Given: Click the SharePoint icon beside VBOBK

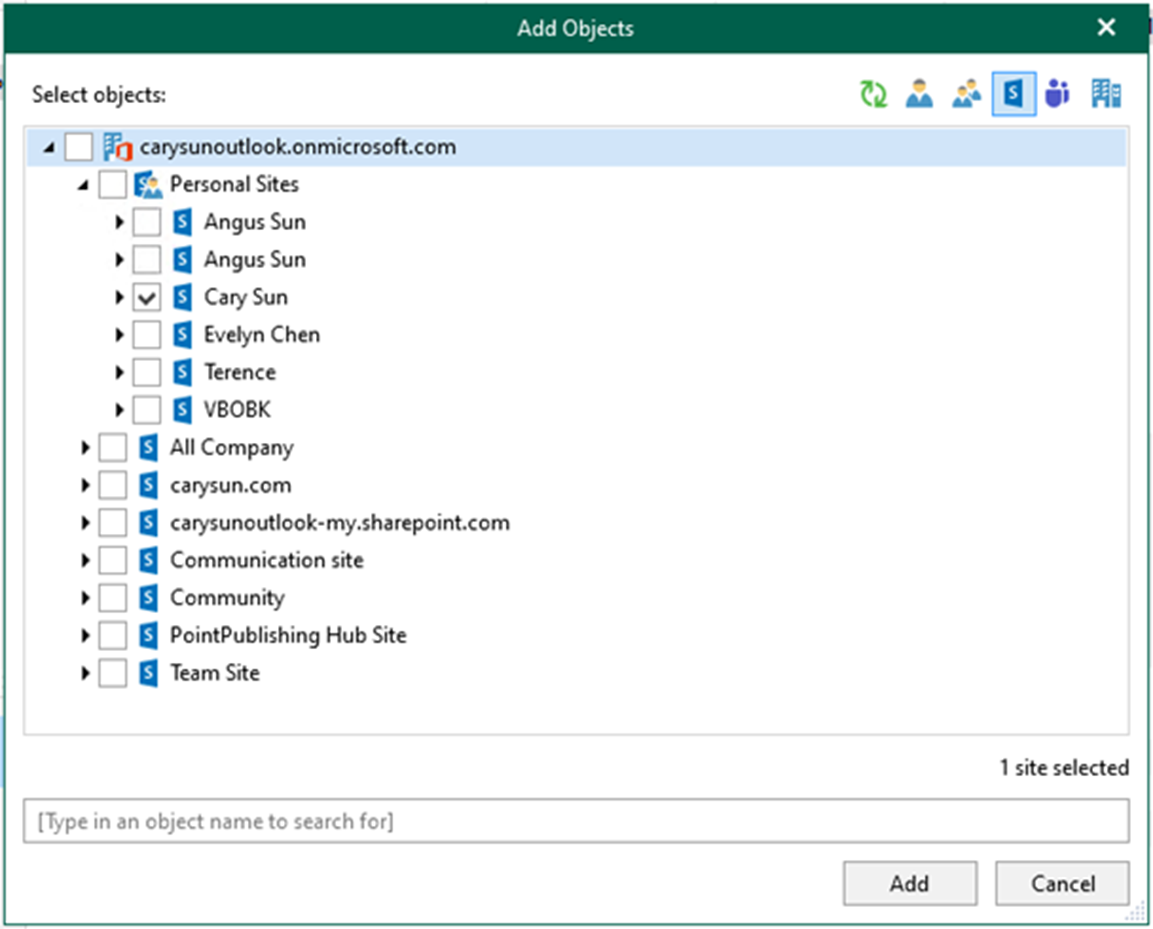Looking at the screenshot, I should click(182, 410).
